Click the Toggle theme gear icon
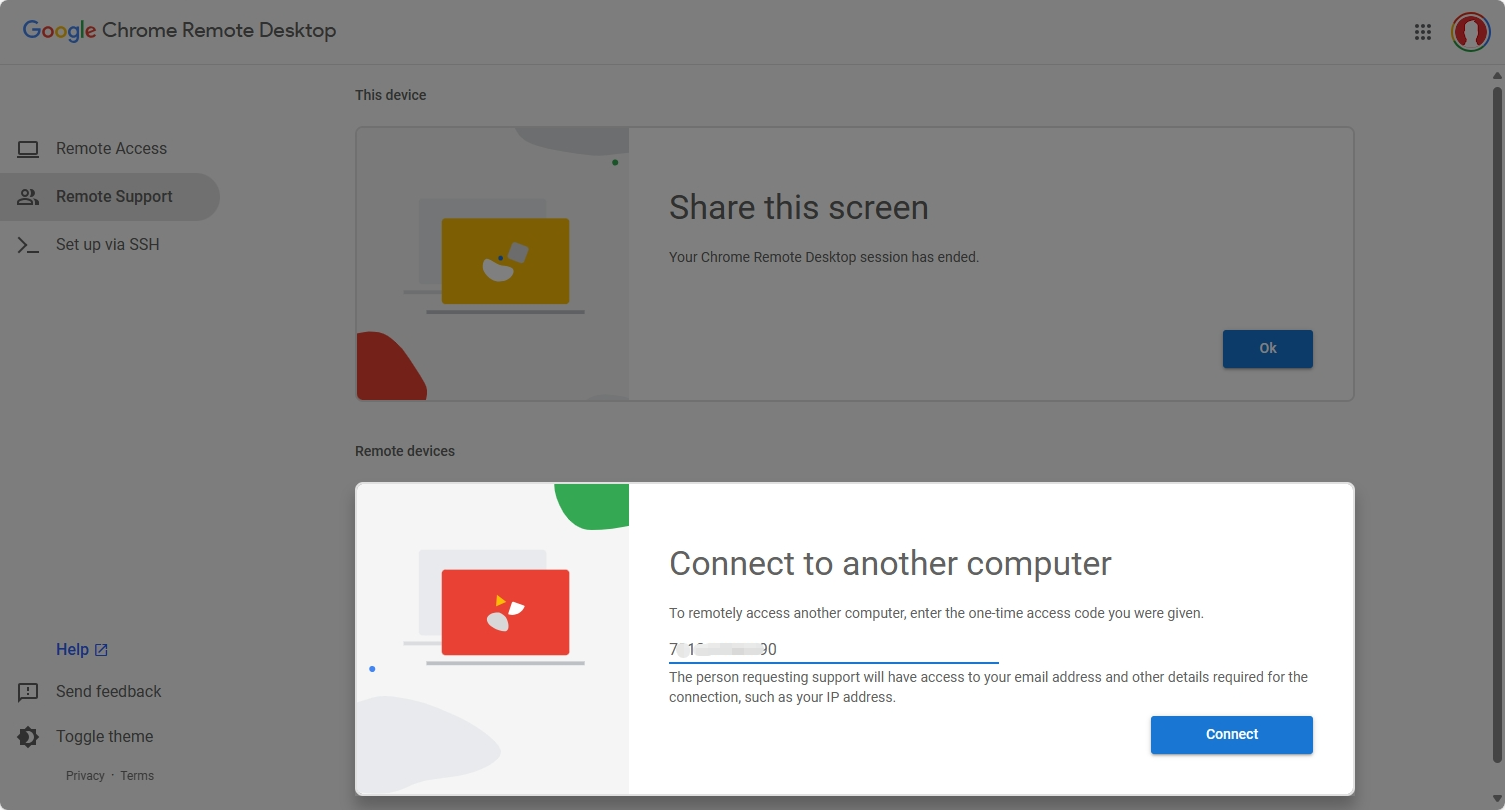Screen dimensions: 1505x810 [x=28, y=737]
